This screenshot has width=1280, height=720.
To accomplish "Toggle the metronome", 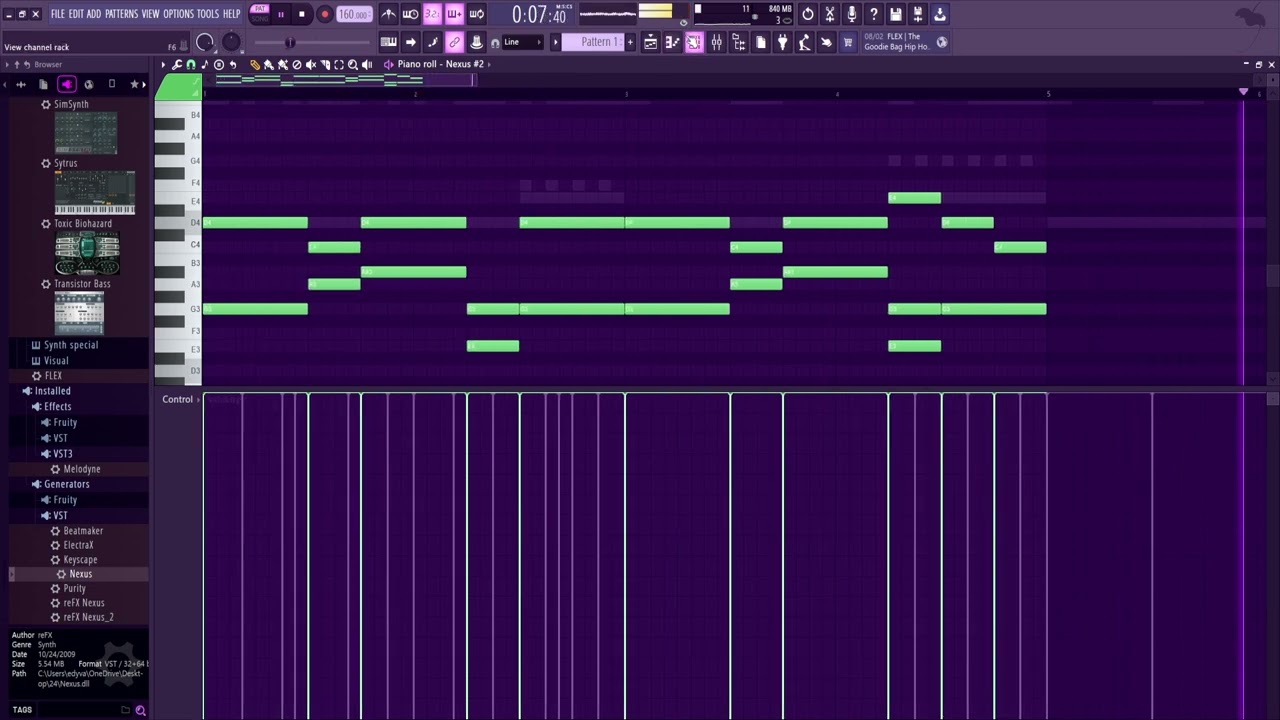I will tap(388, 14).
